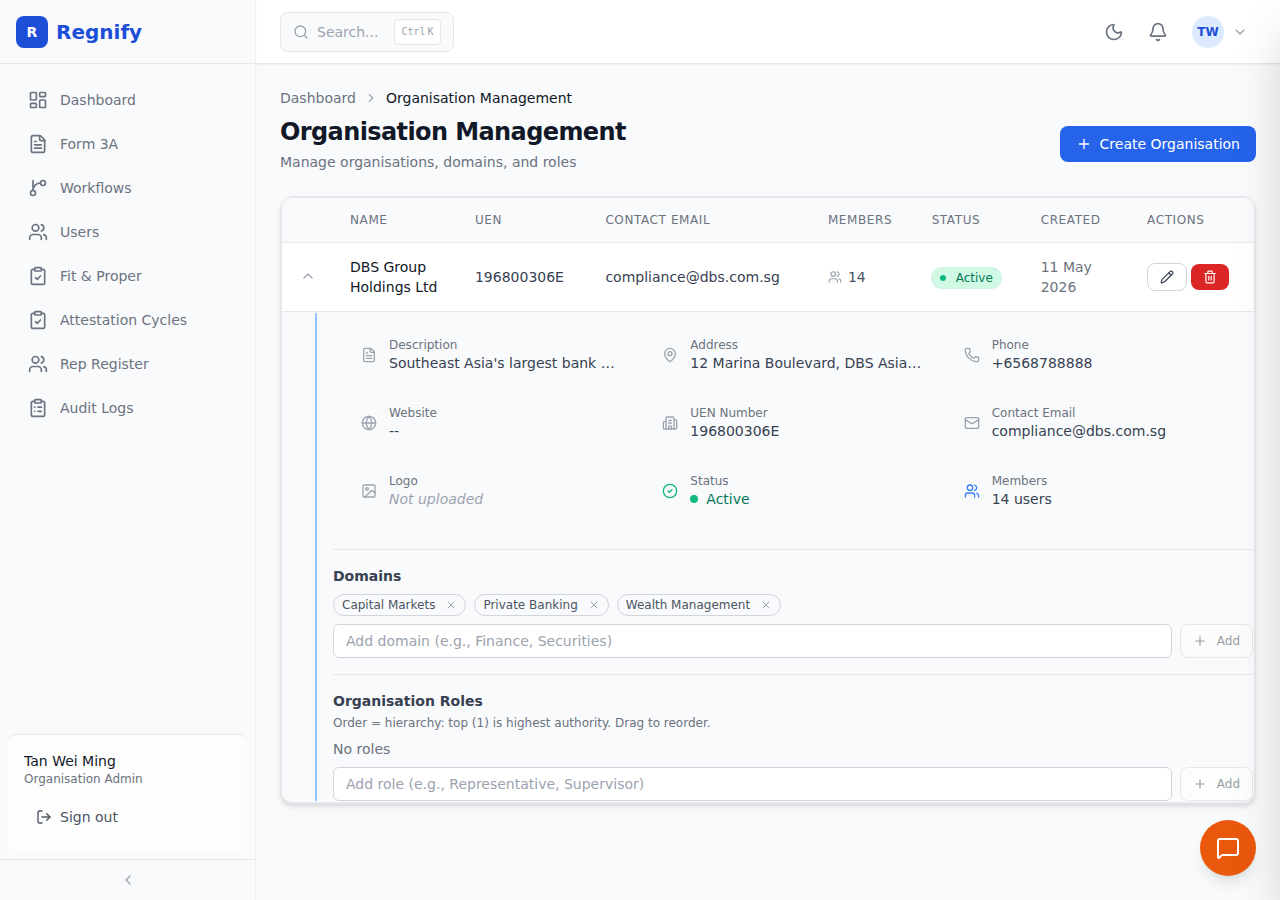1280x900 pixels.
Task: Click the Not uploaded logo text
Action: tap(436, 499)
